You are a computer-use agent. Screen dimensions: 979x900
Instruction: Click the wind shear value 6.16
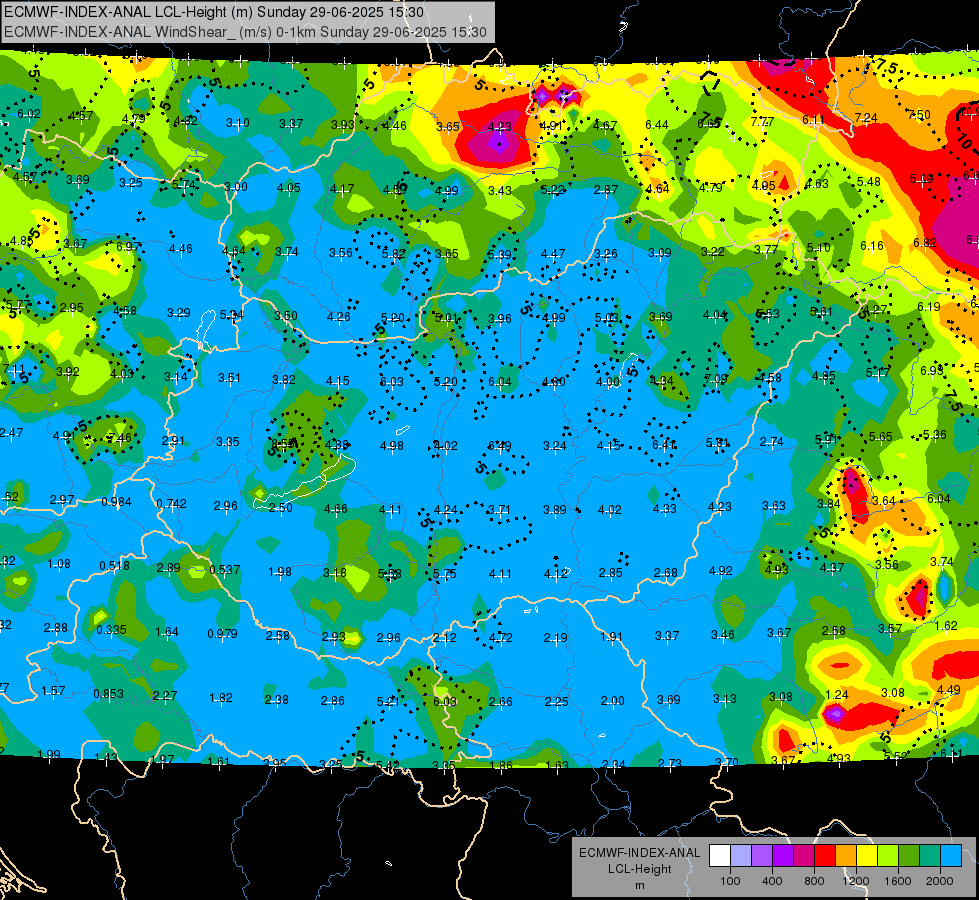872,245
